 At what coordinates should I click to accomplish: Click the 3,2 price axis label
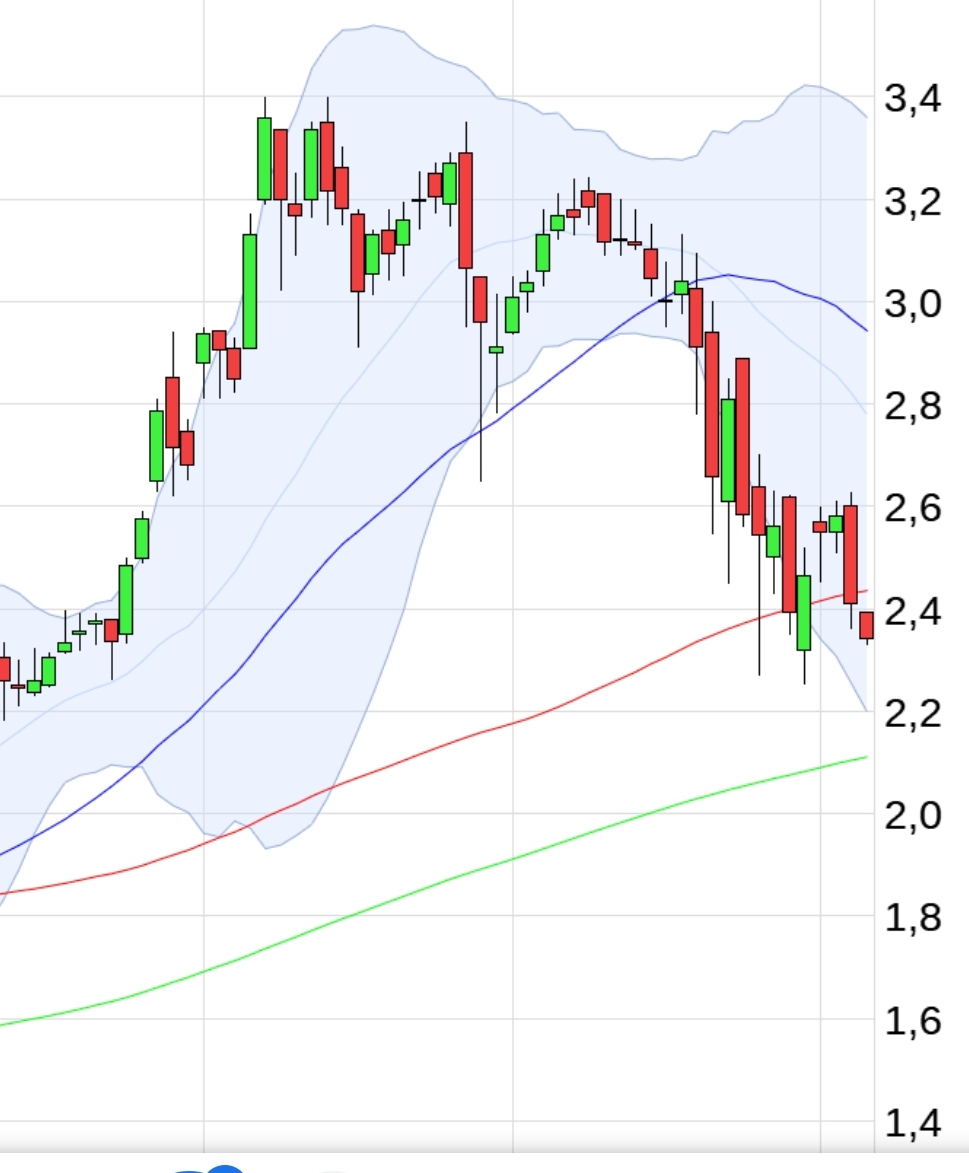(x=912, y=202)
